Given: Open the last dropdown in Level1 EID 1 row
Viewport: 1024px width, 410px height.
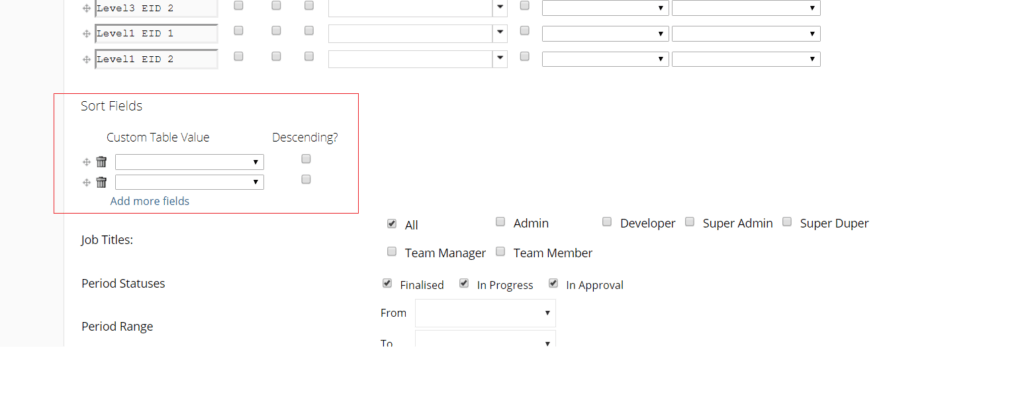Looking at the screenshot, I should 746,34.
